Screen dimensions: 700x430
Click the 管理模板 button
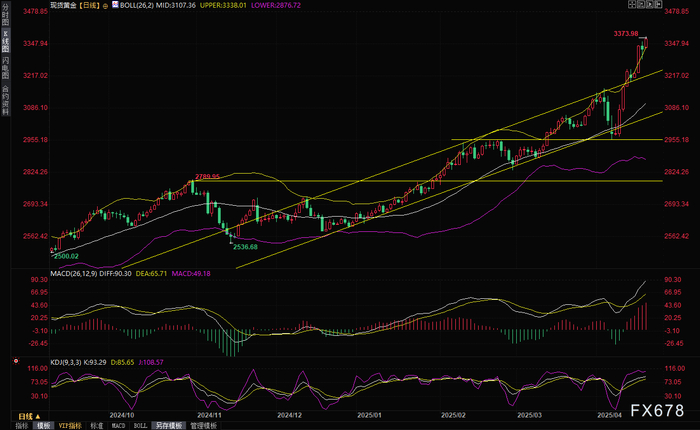[204, 426]
